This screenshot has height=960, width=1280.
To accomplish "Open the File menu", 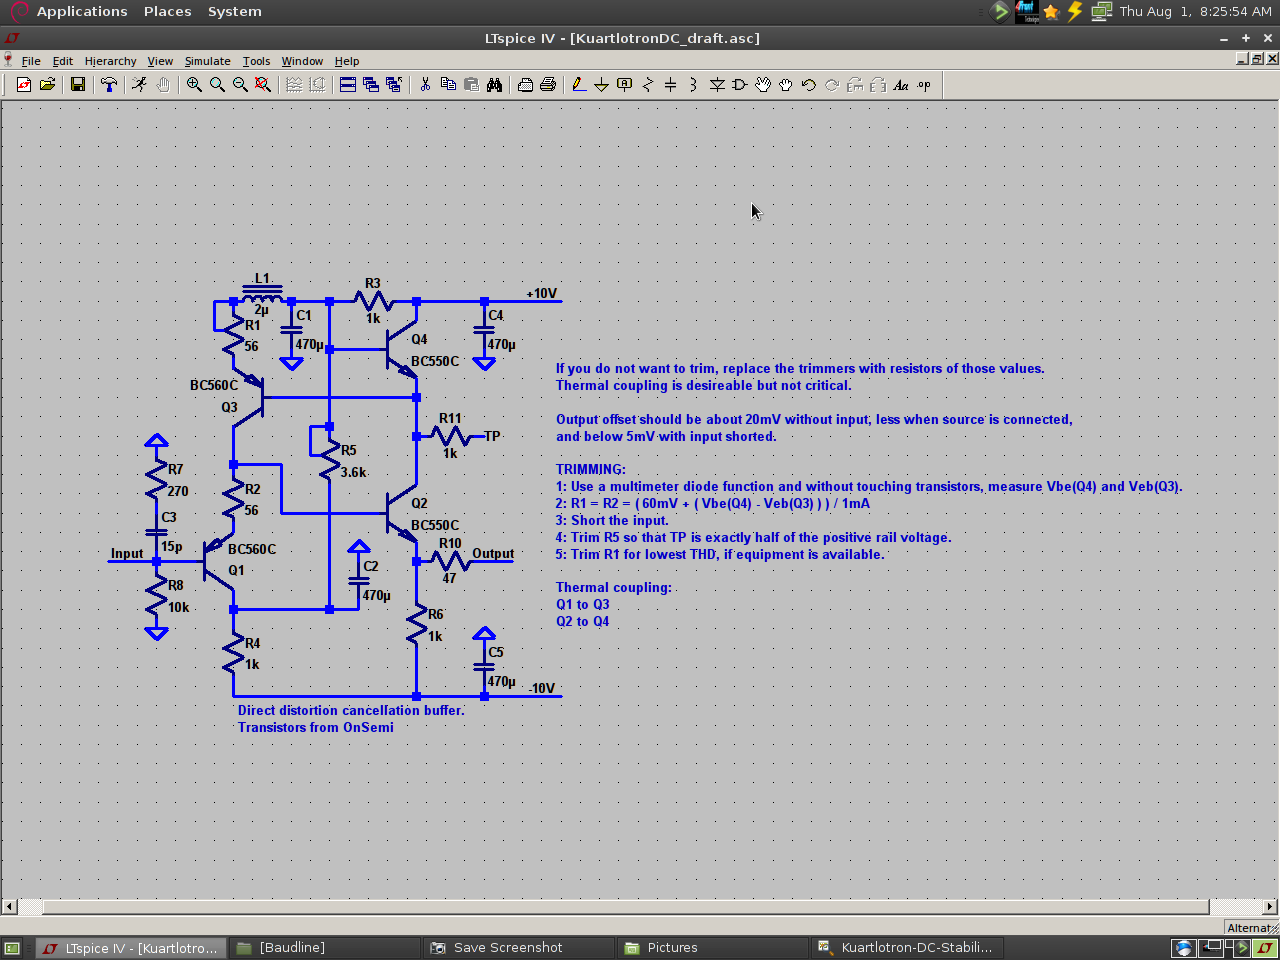I will click(31, 61).
